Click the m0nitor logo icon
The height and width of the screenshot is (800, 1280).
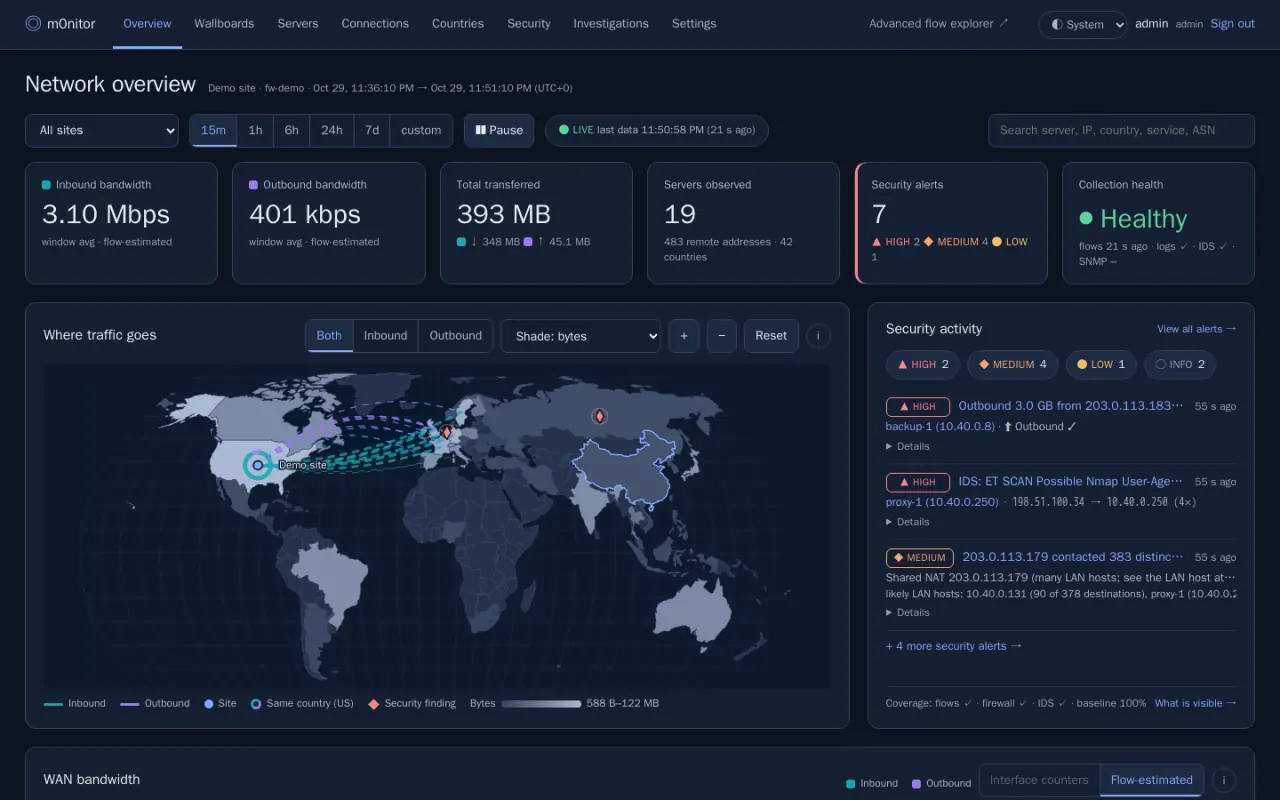coord(33,23)
